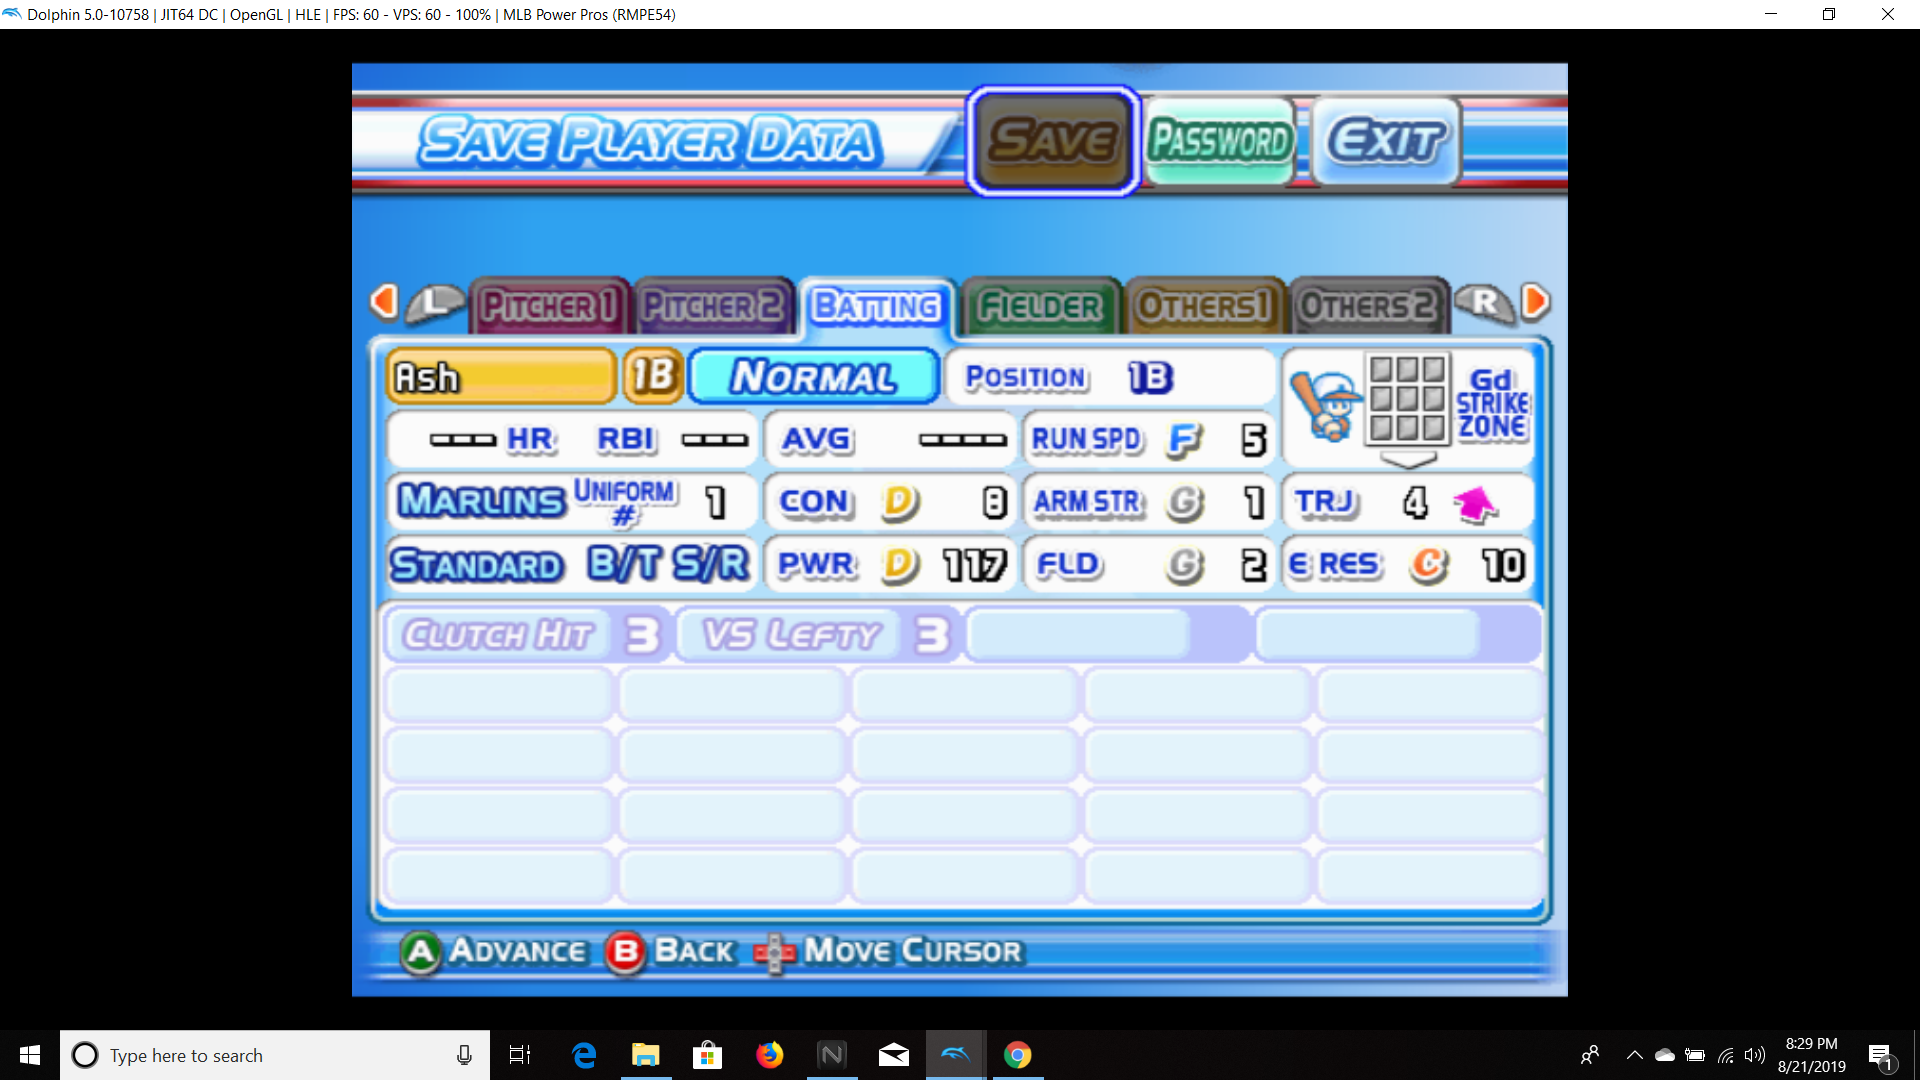This screenshot has width=1920, height=1080.
Task: Open the Mail app from the taskbar
Action: [894, 1055]
